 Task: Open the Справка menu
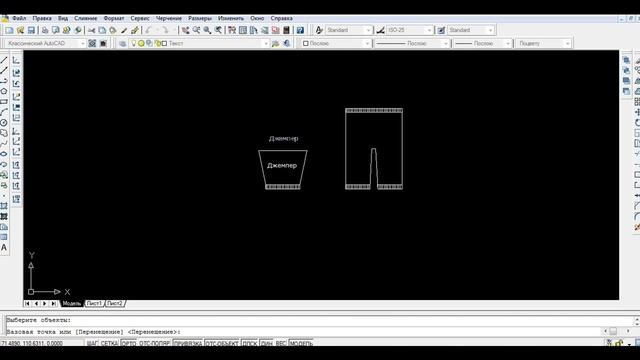pos(281,18)
